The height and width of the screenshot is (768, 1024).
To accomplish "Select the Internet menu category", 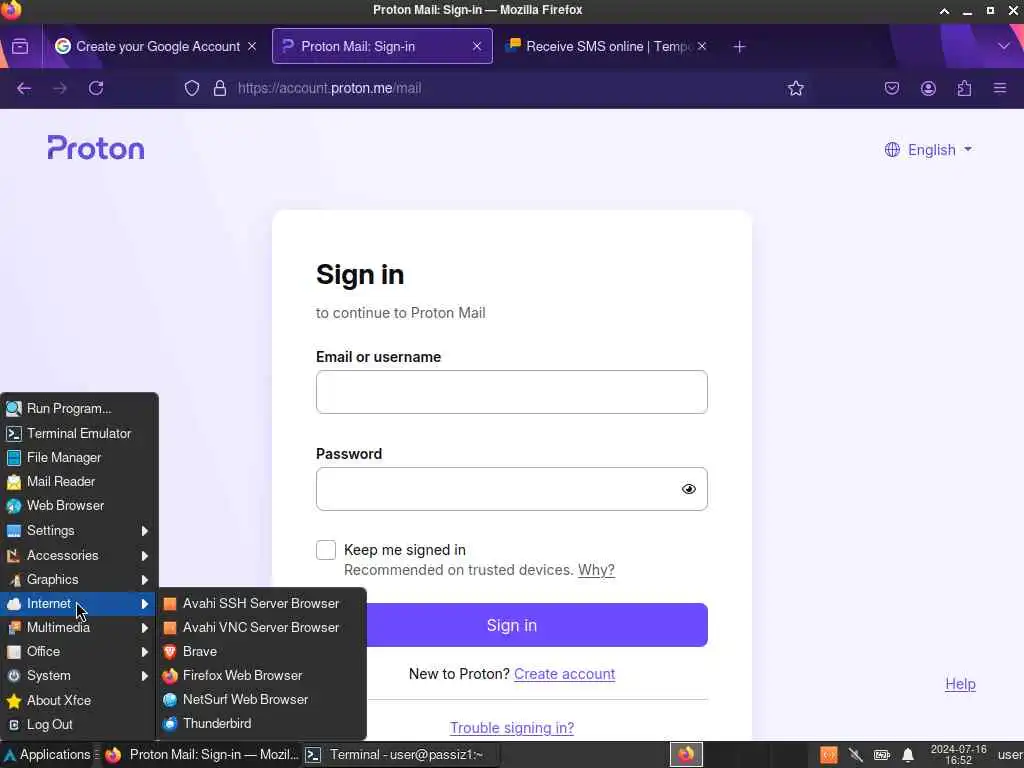I will pyautogui.click(x=79, y=603).
